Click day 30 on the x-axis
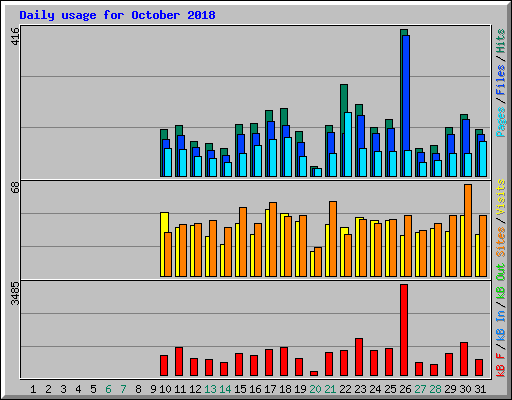512x400 pixels. click(465, 389)
